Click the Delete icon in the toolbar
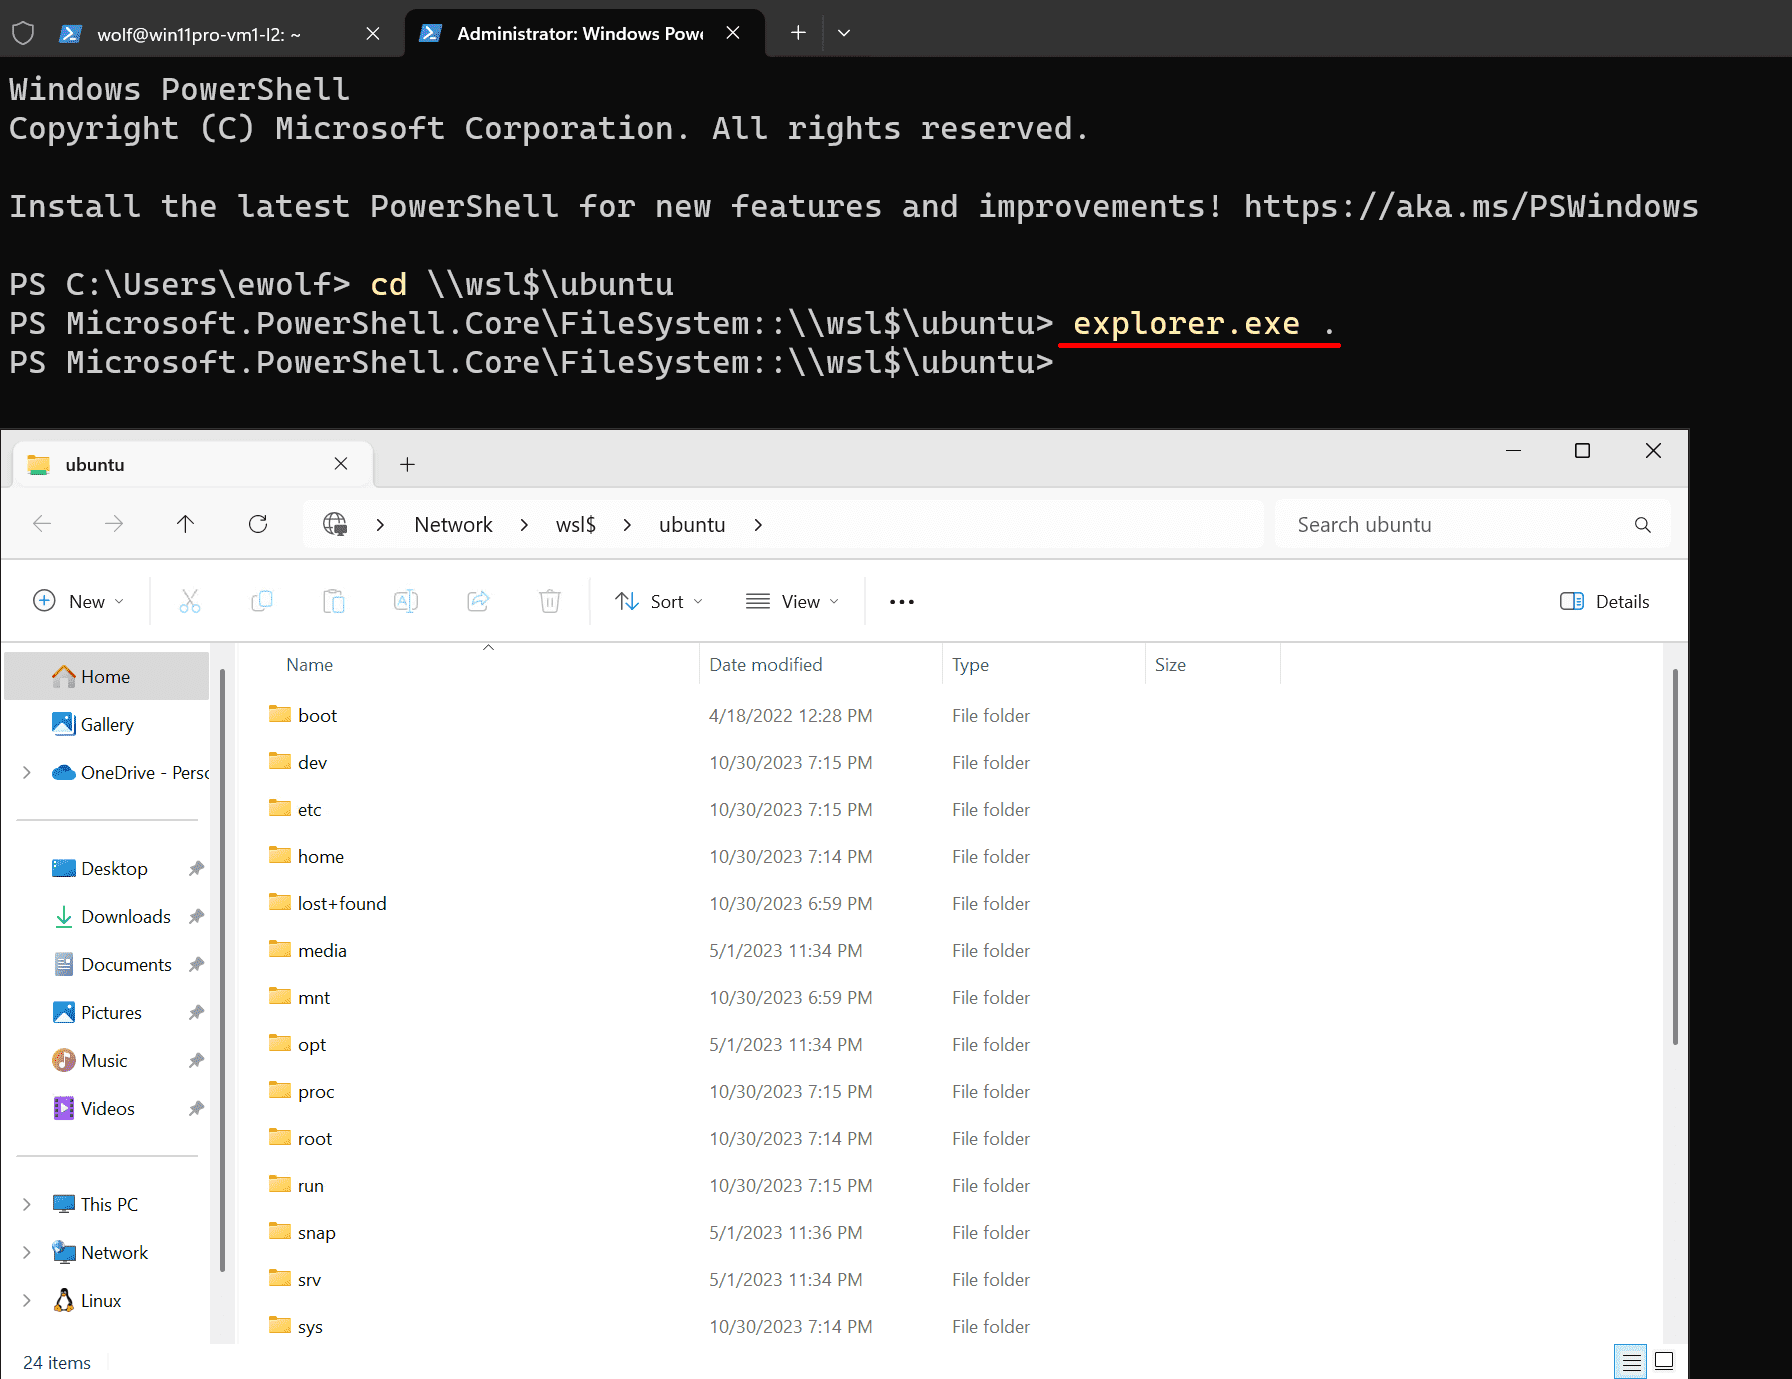Screen dimensions: 1792x1379 (549, 601)
